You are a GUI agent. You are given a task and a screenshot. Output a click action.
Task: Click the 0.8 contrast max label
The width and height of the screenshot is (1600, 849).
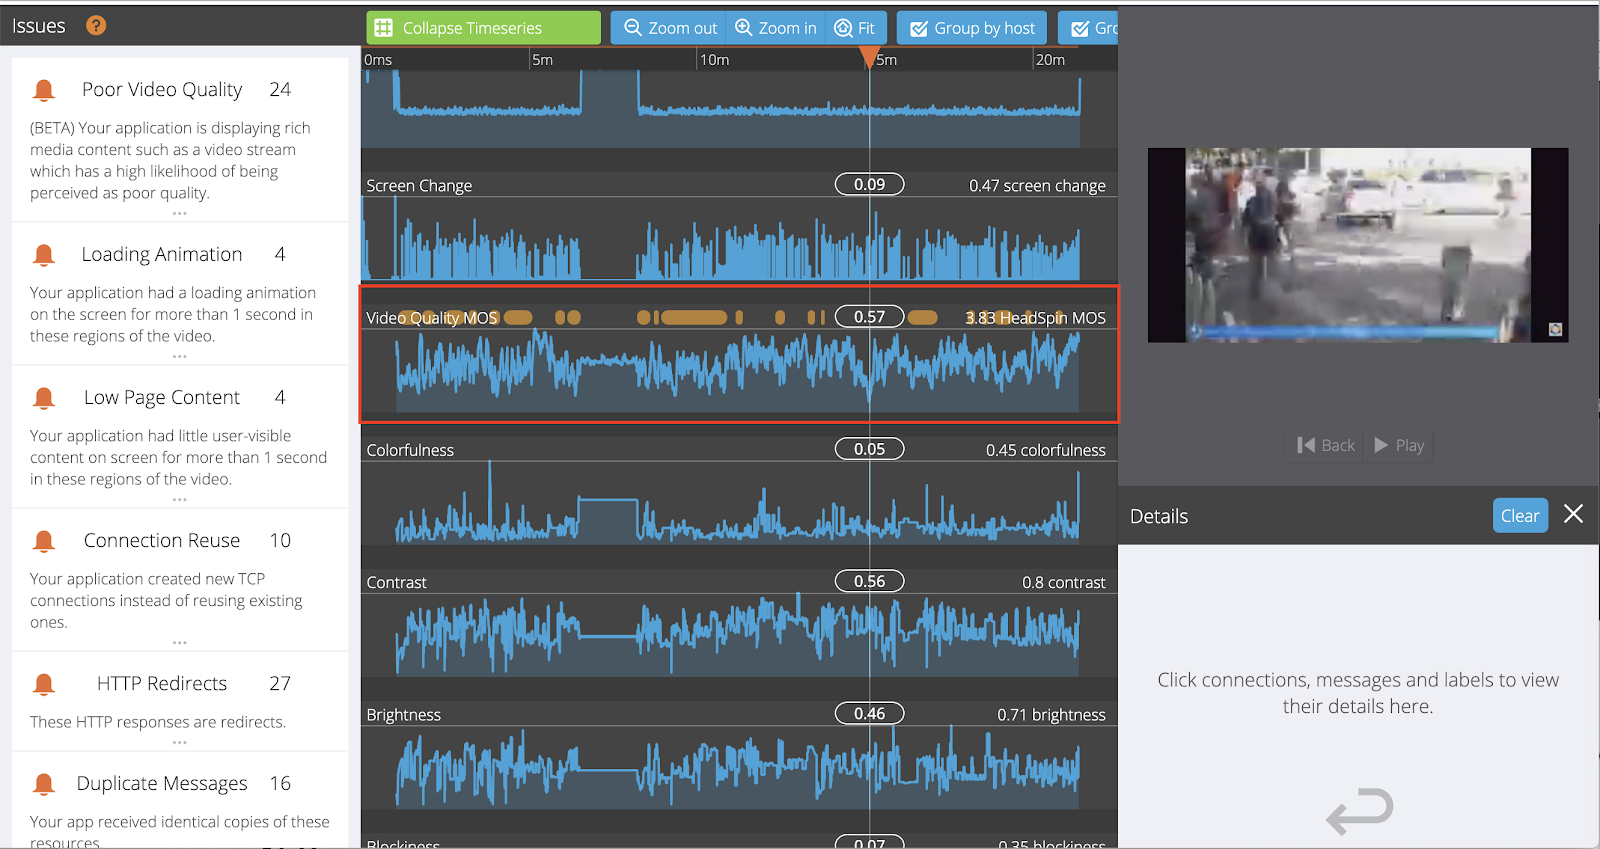(1064, 582)
